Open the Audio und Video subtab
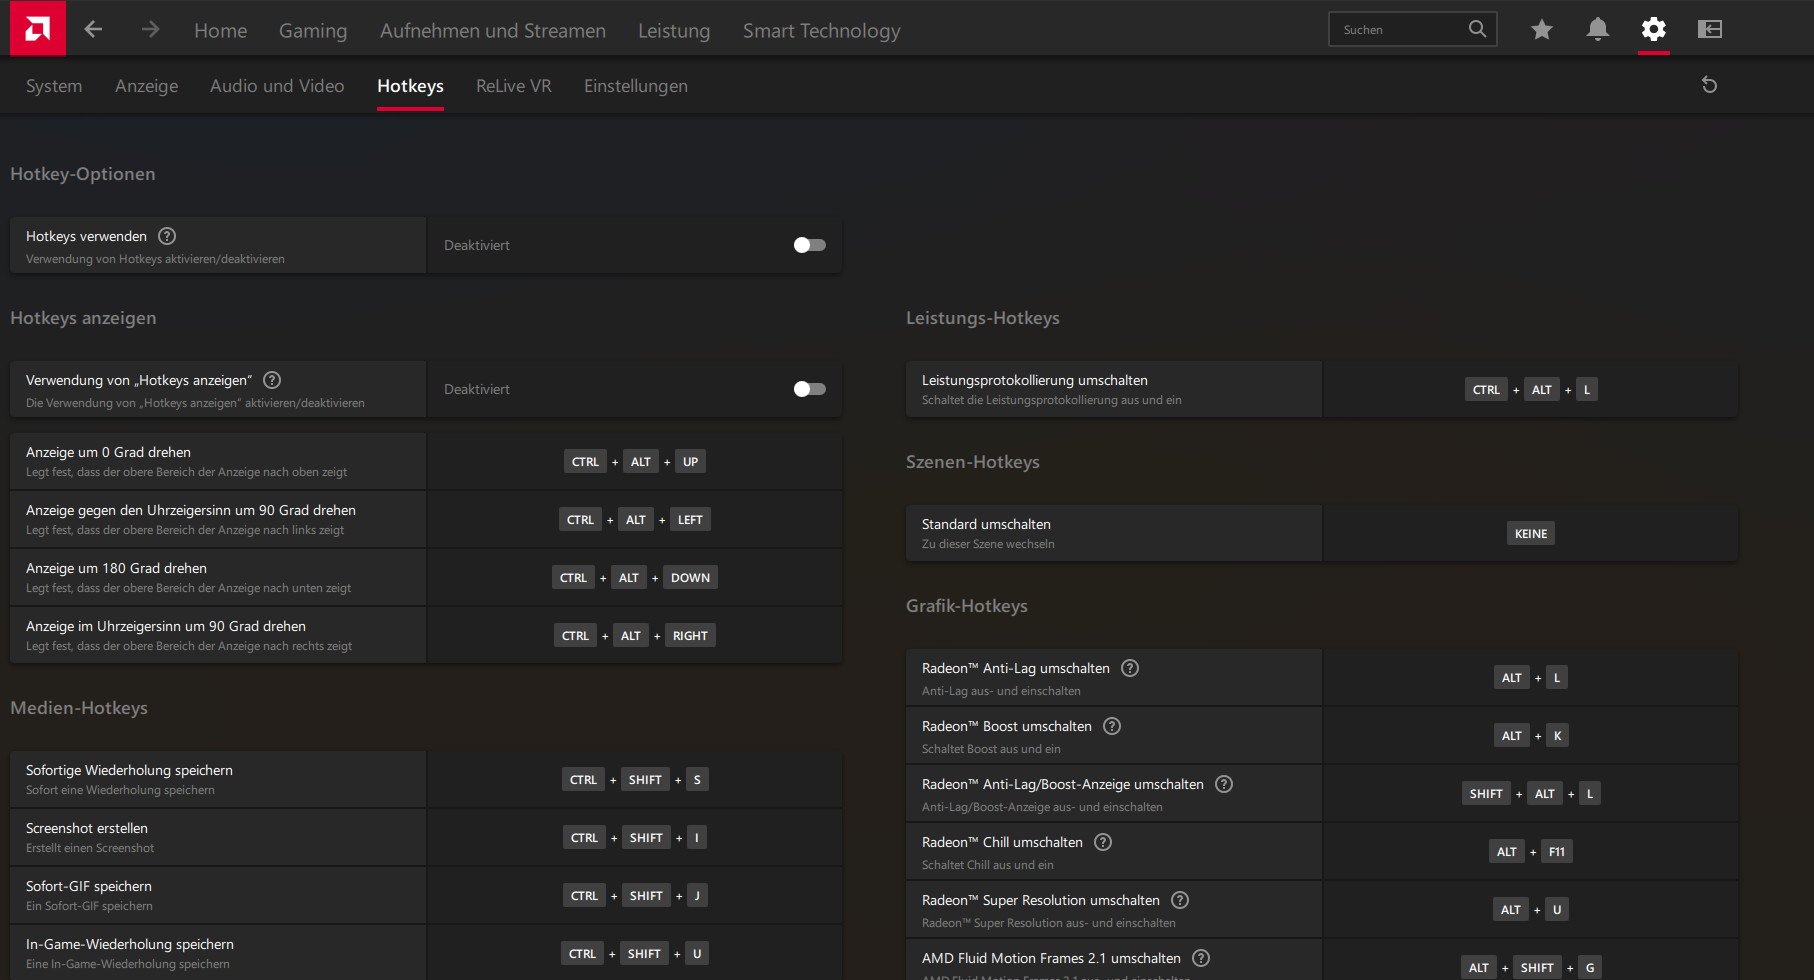Image resolution: width=1814 pixels, height=980 pixels. (277, 86)
